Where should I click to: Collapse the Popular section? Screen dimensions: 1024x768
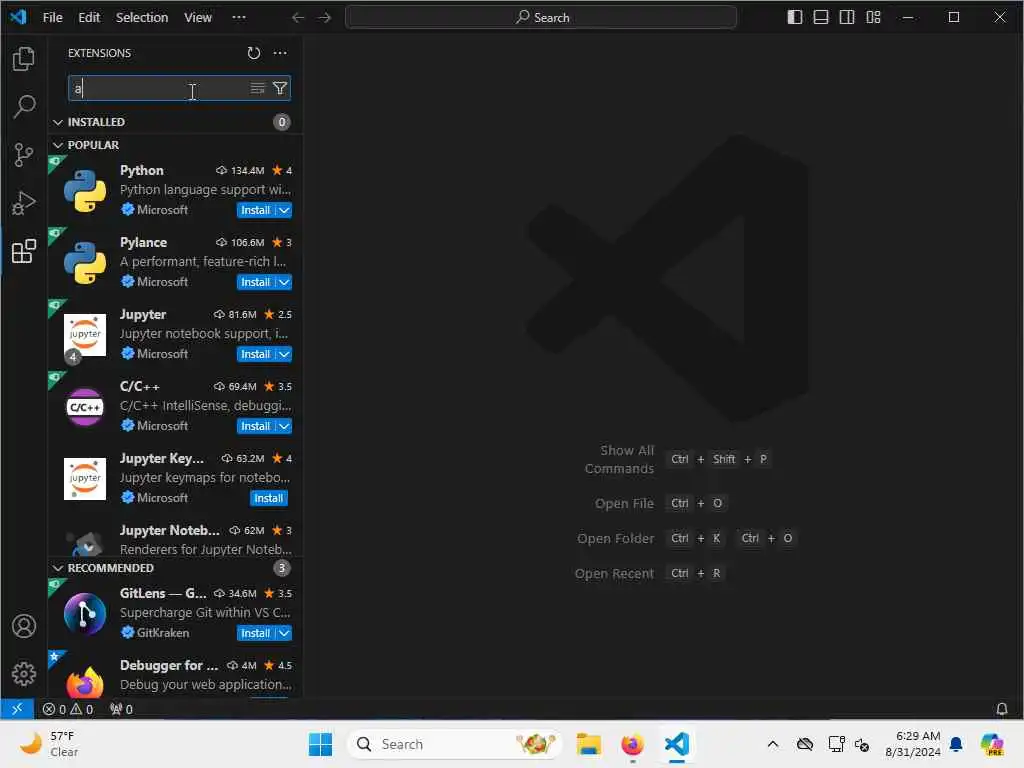pyautogui.click(x=57, y=145)
